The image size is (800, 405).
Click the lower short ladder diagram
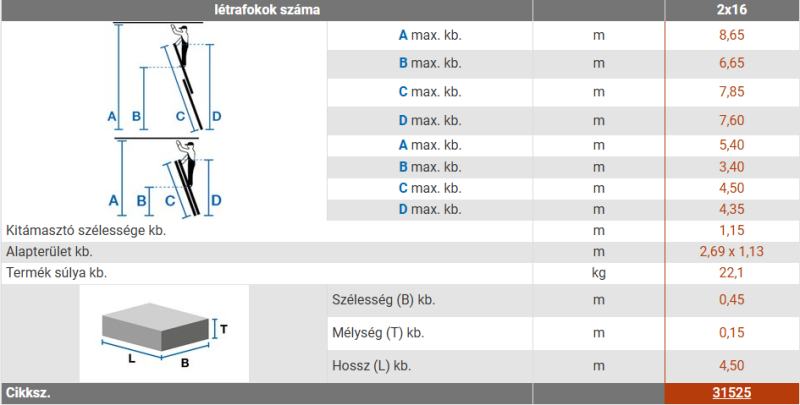166,178
